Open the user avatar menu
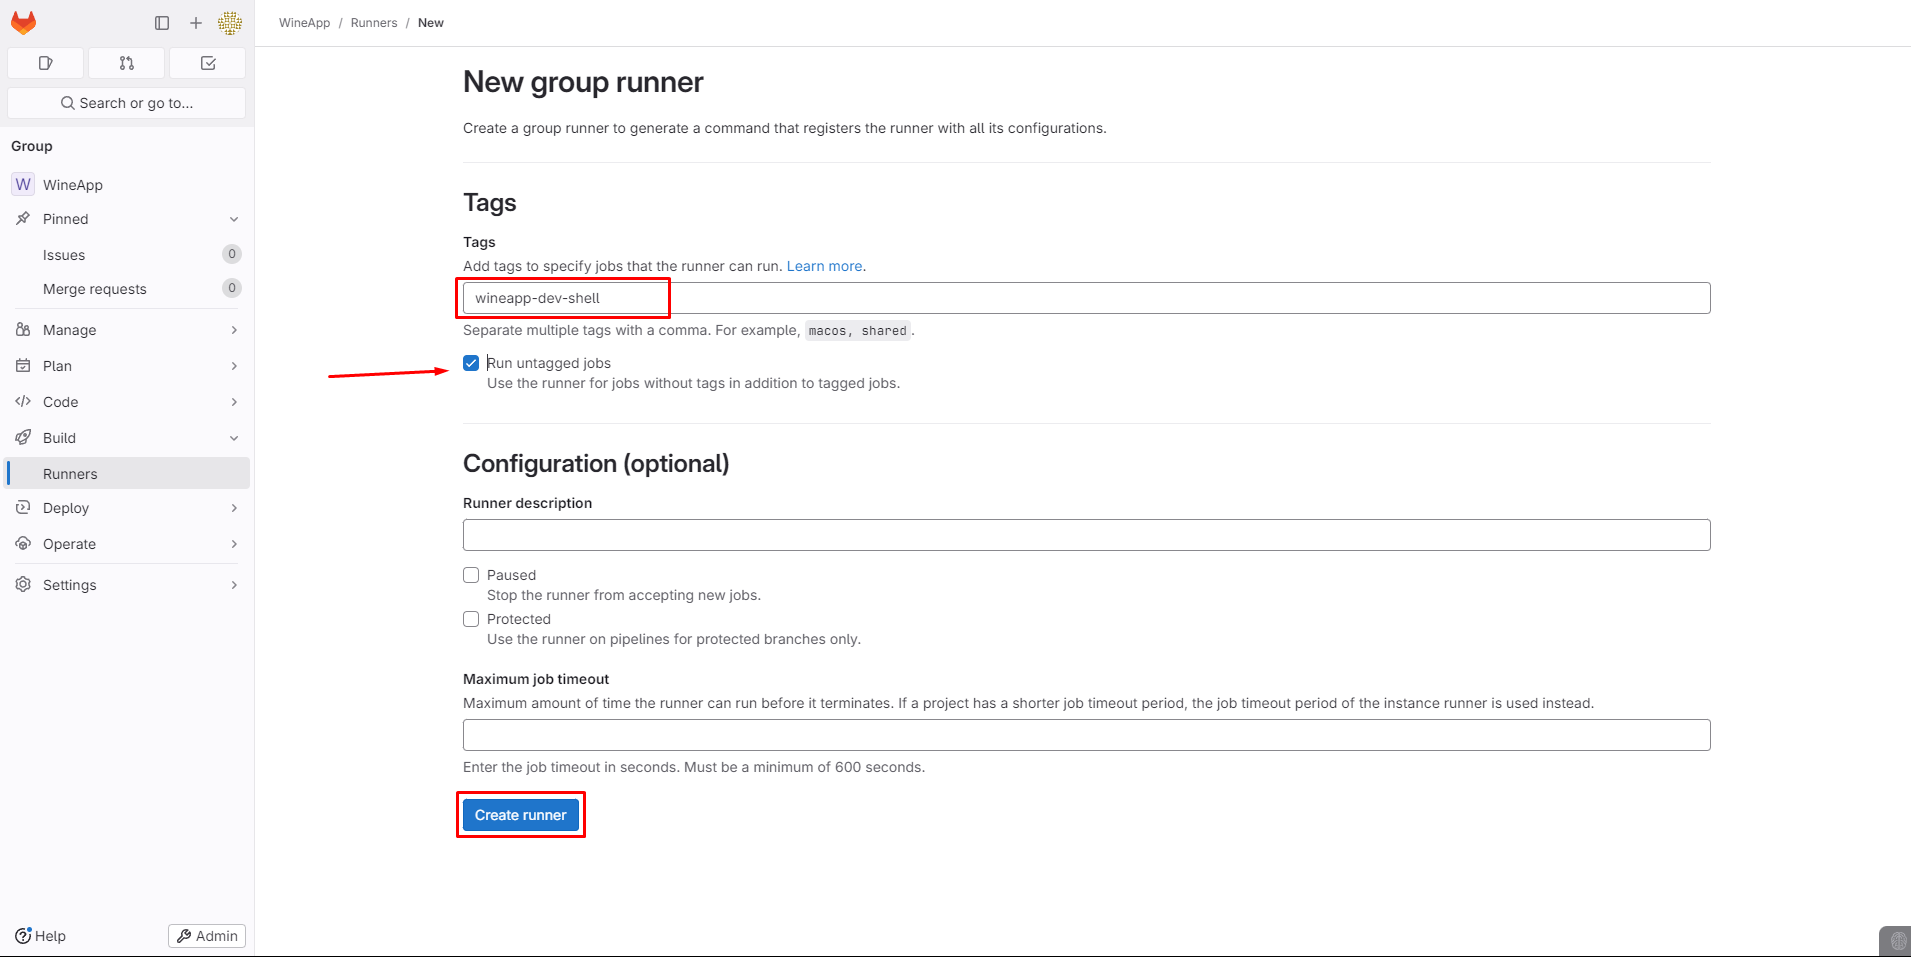1911x957 pixels. click(x=230, y=23)
